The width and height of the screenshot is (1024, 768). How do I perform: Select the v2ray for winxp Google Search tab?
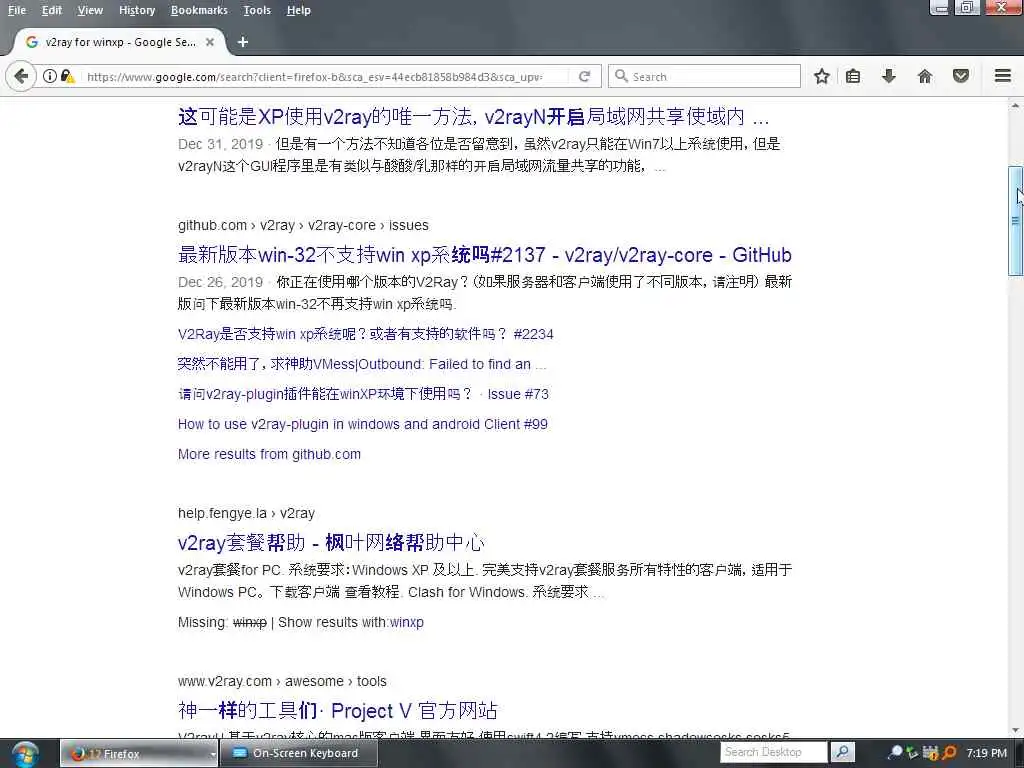120,42
